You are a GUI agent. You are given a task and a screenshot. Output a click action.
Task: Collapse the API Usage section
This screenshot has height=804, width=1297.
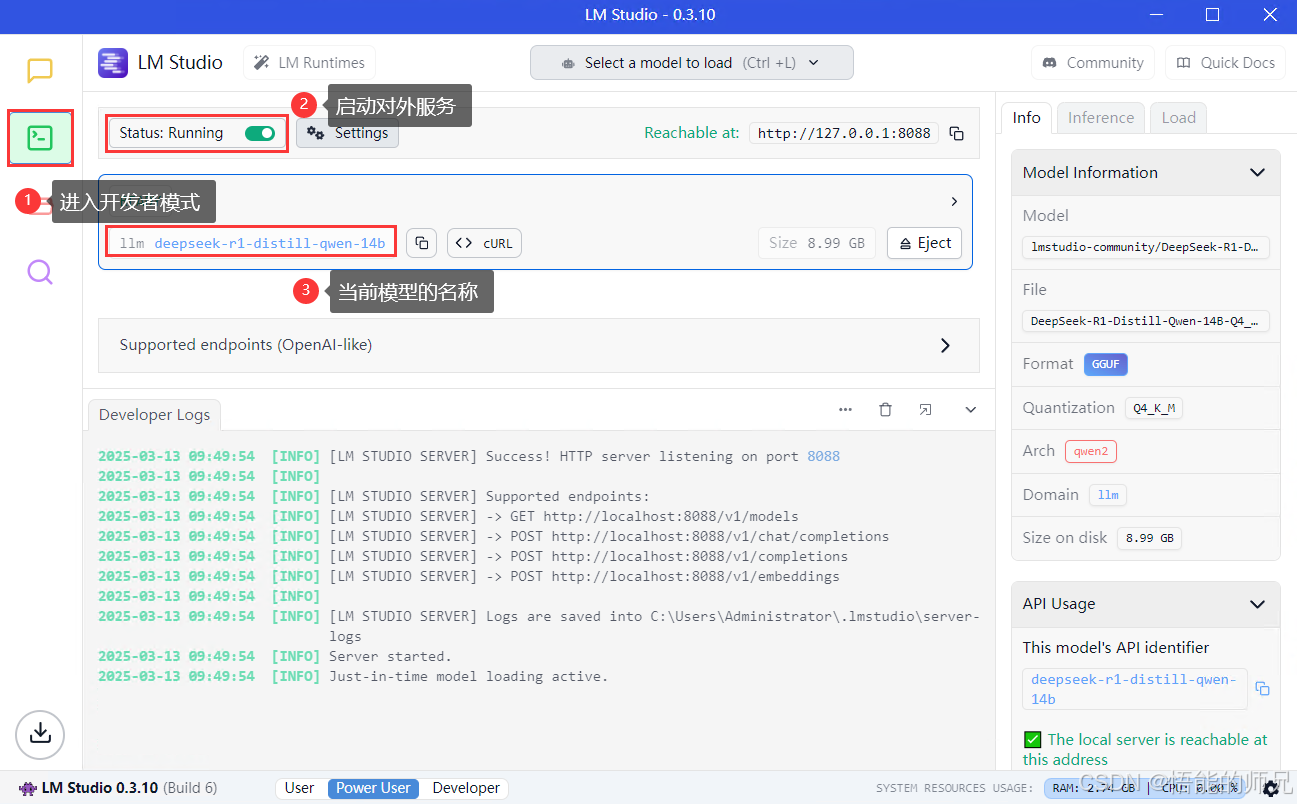coord(1258,604)
